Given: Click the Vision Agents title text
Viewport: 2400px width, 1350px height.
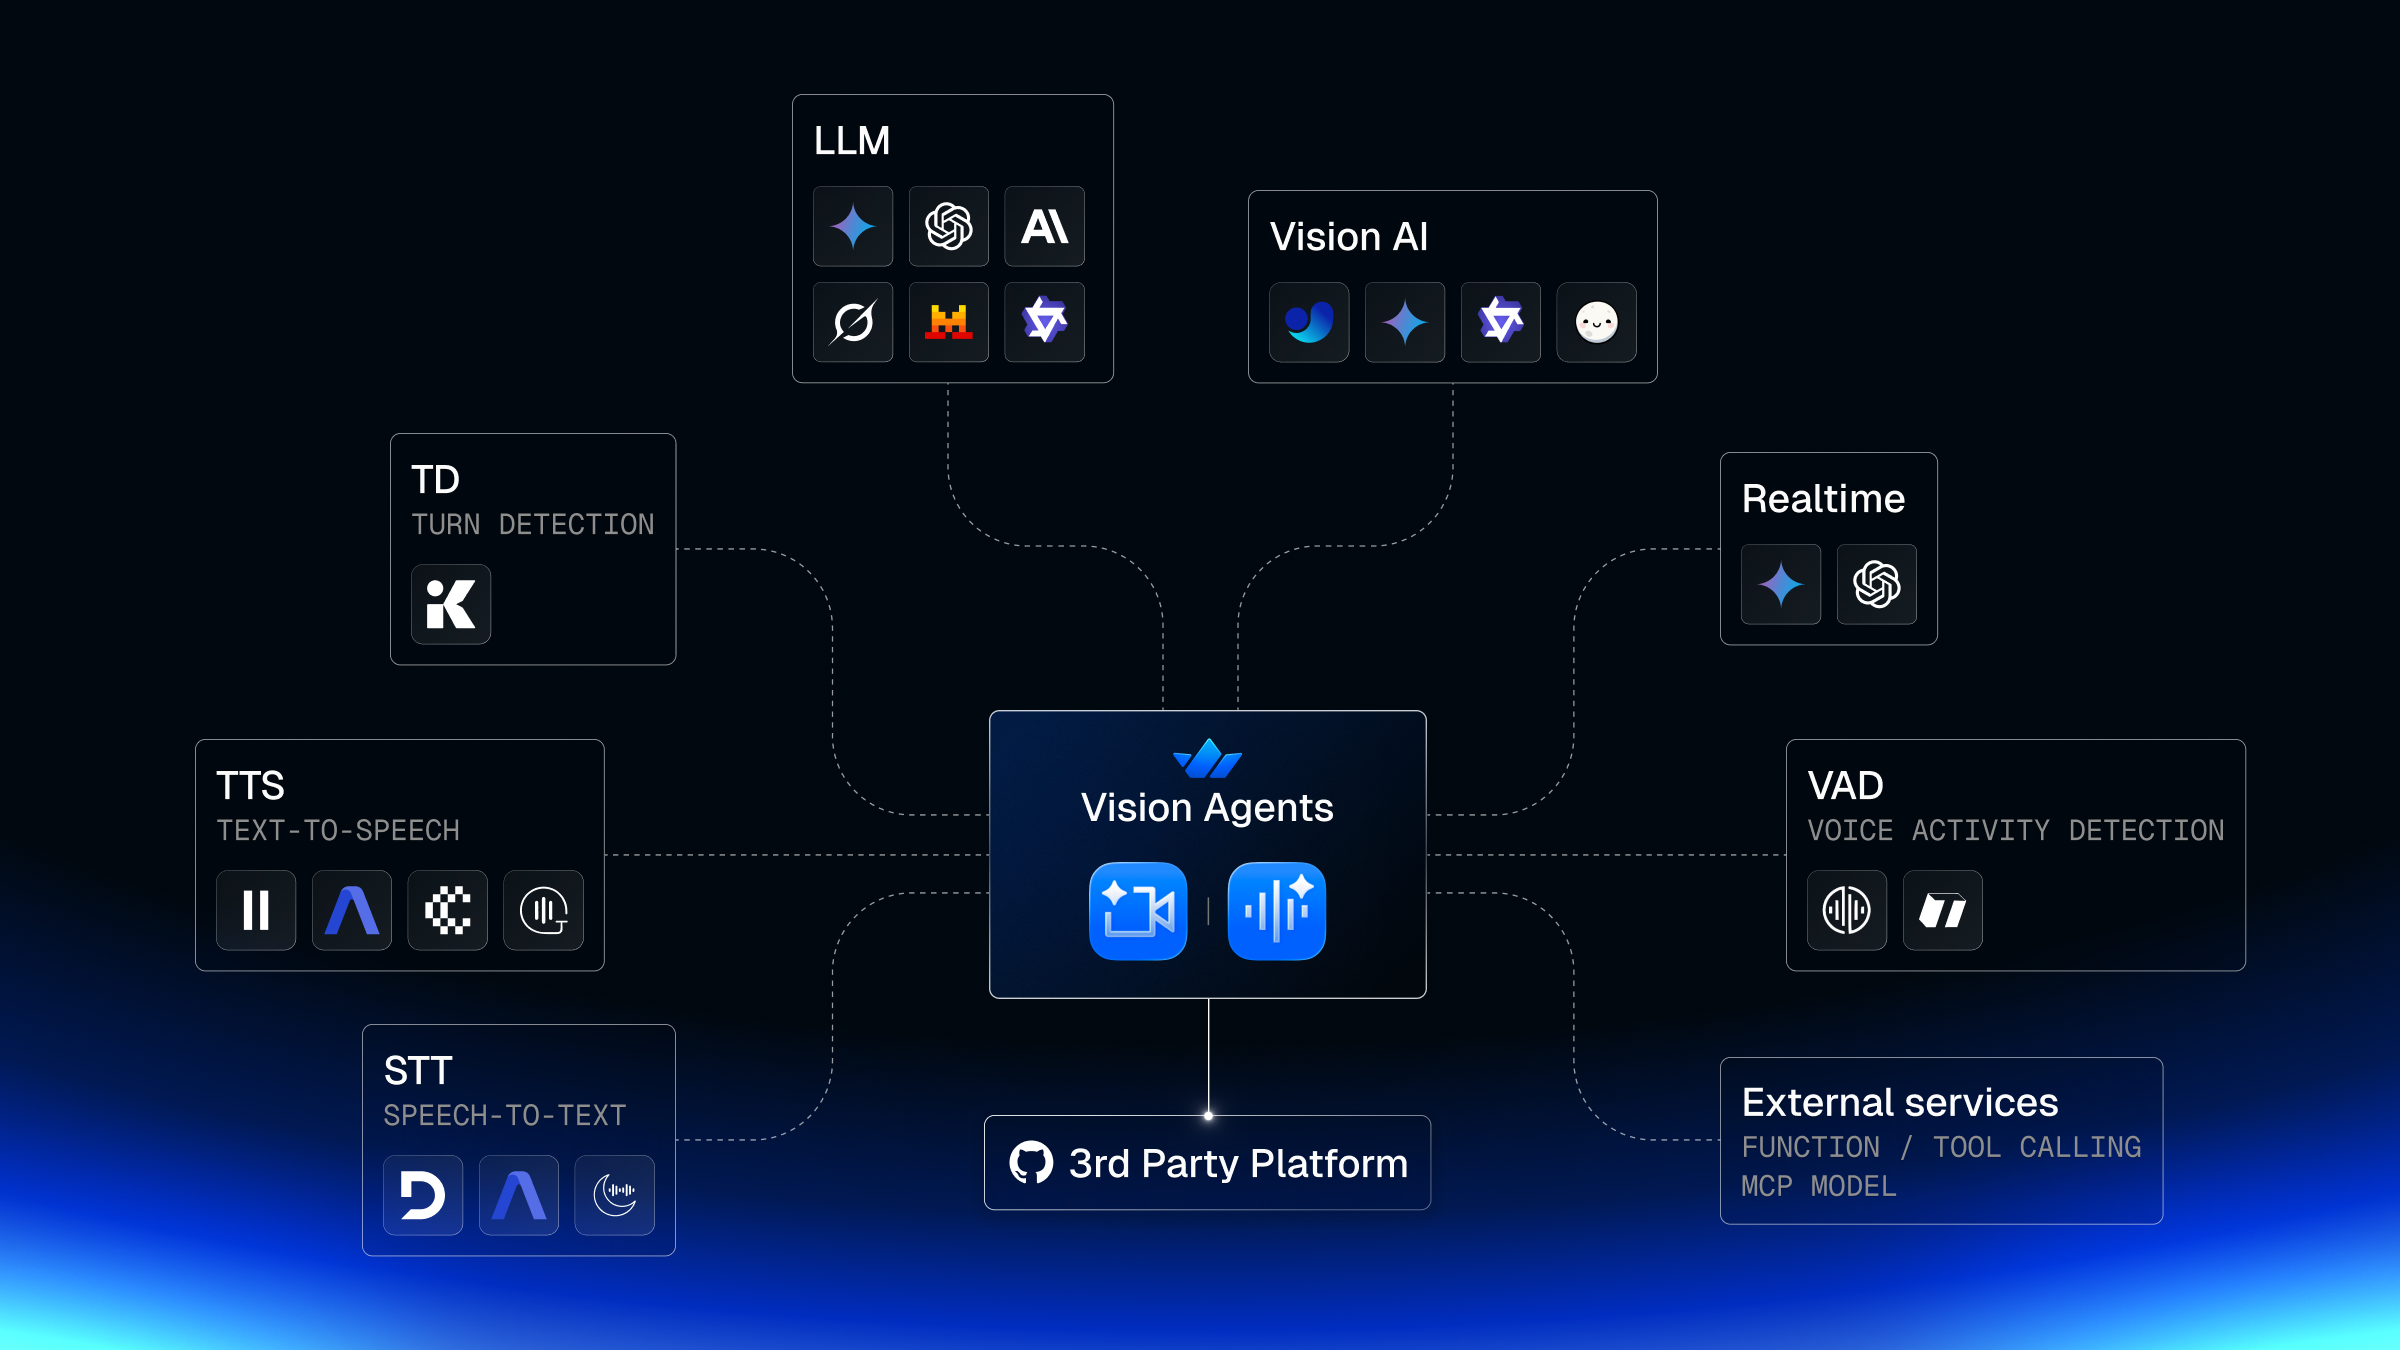Looking at the screenshot, I should pos(1207,808).
